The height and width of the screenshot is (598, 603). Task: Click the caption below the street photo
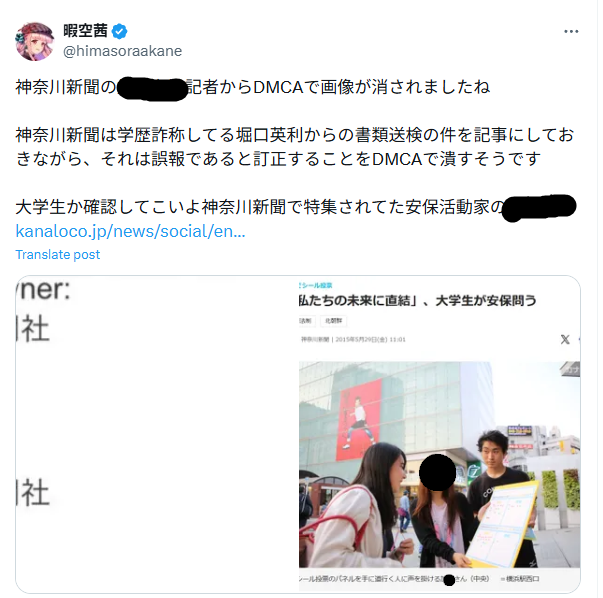tap(419, 579)
